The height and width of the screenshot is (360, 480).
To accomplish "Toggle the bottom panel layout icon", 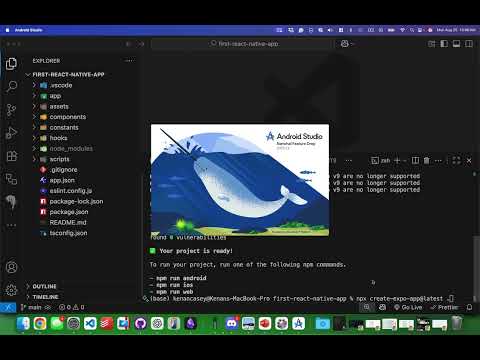I will click(x=456, y=44).
